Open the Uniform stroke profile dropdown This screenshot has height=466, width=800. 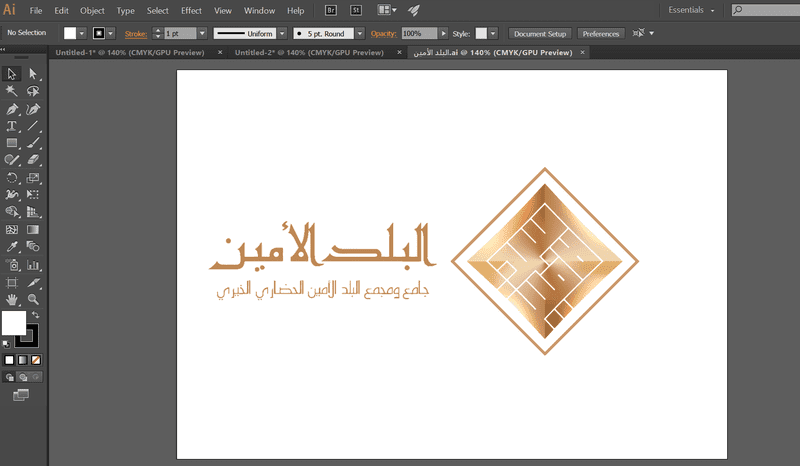tap(283, 33)
